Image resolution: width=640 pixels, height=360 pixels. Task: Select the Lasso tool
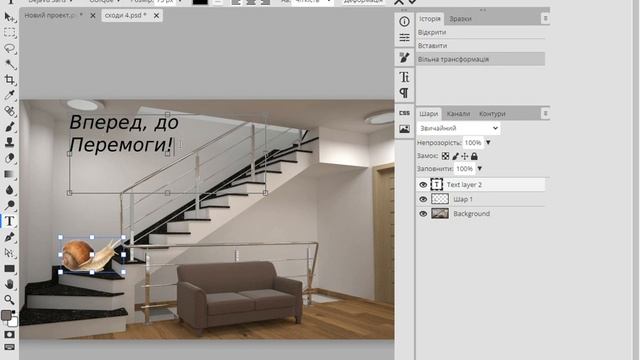click(9, 48)
